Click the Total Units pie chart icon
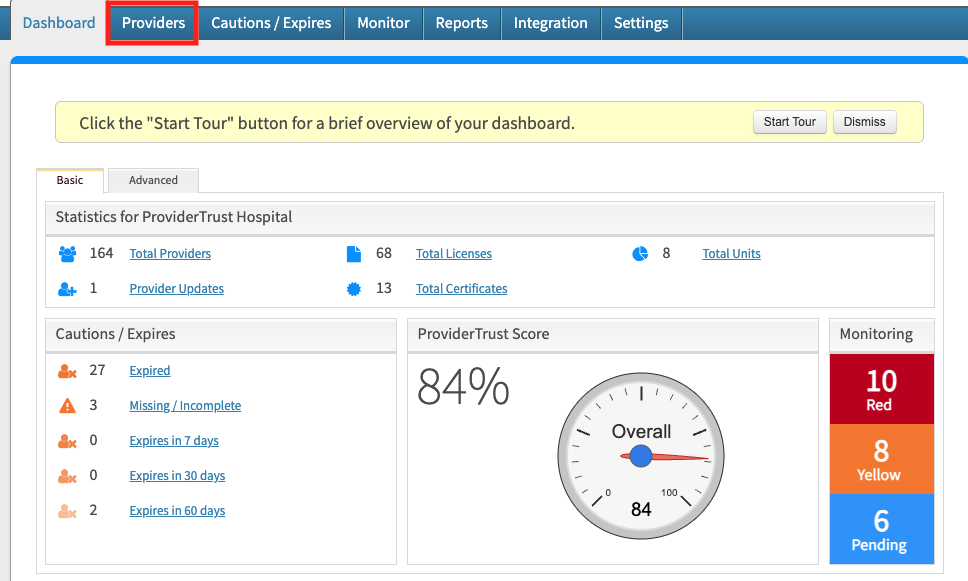 [x=640, y=254]
